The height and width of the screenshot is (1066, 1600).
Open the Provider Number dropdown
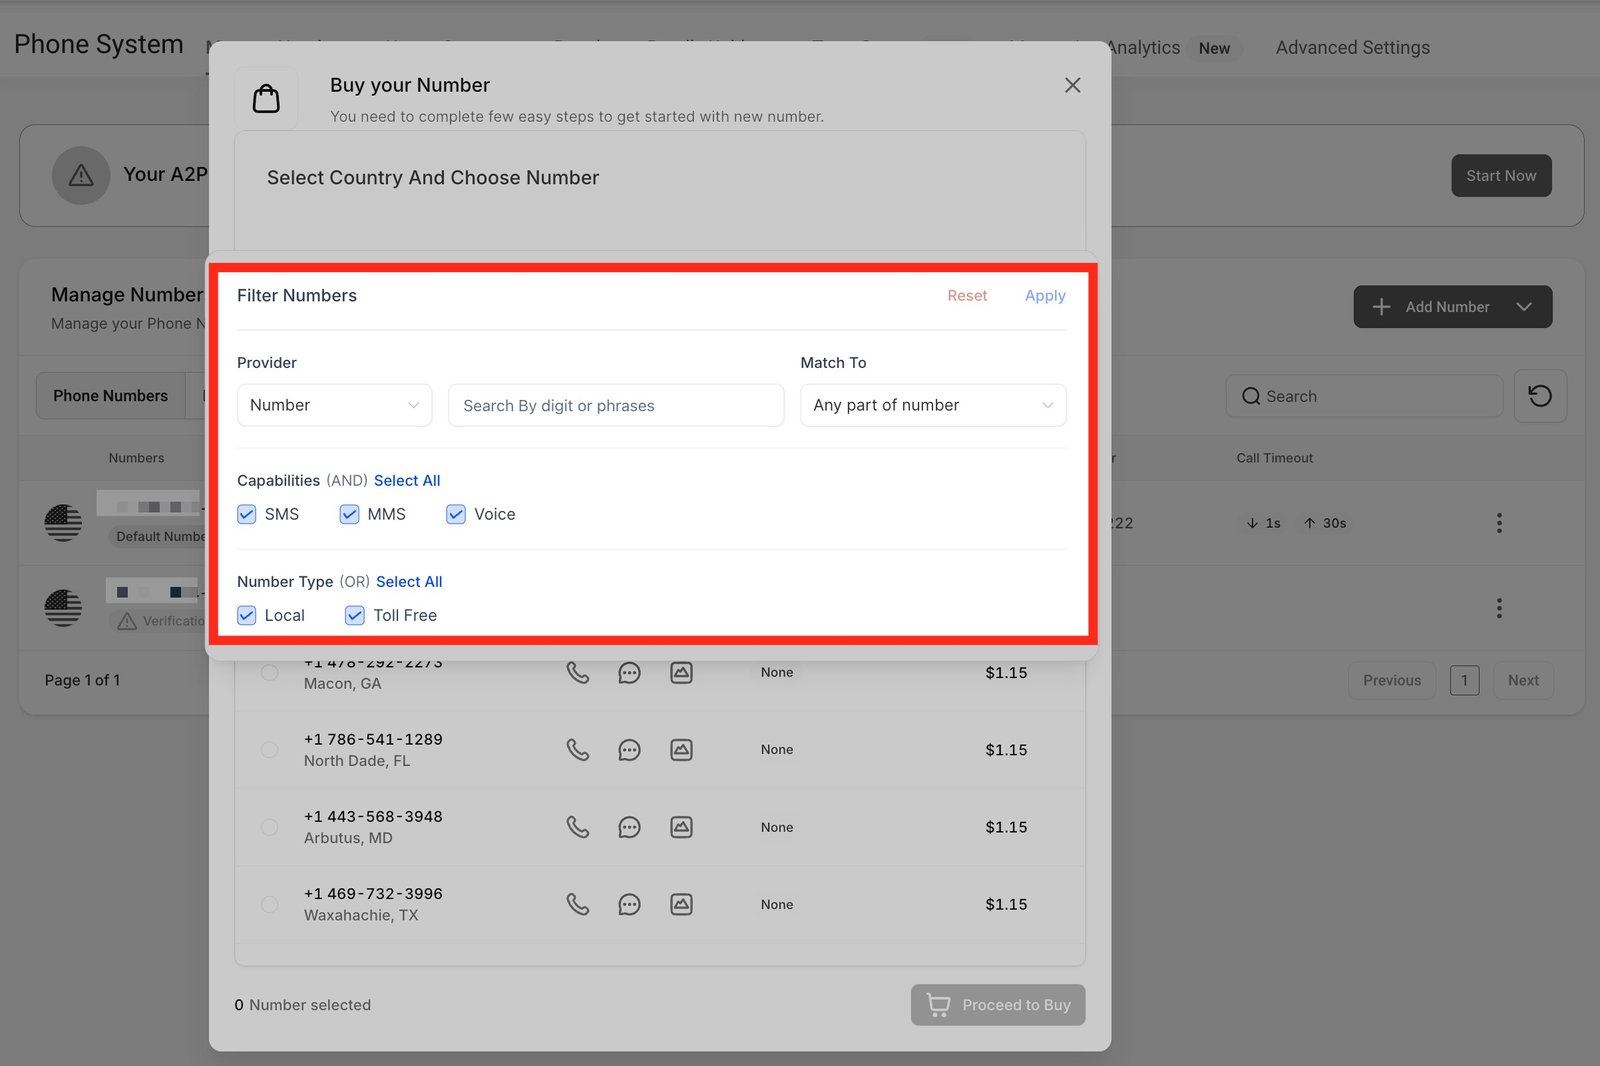click(334, 405)
